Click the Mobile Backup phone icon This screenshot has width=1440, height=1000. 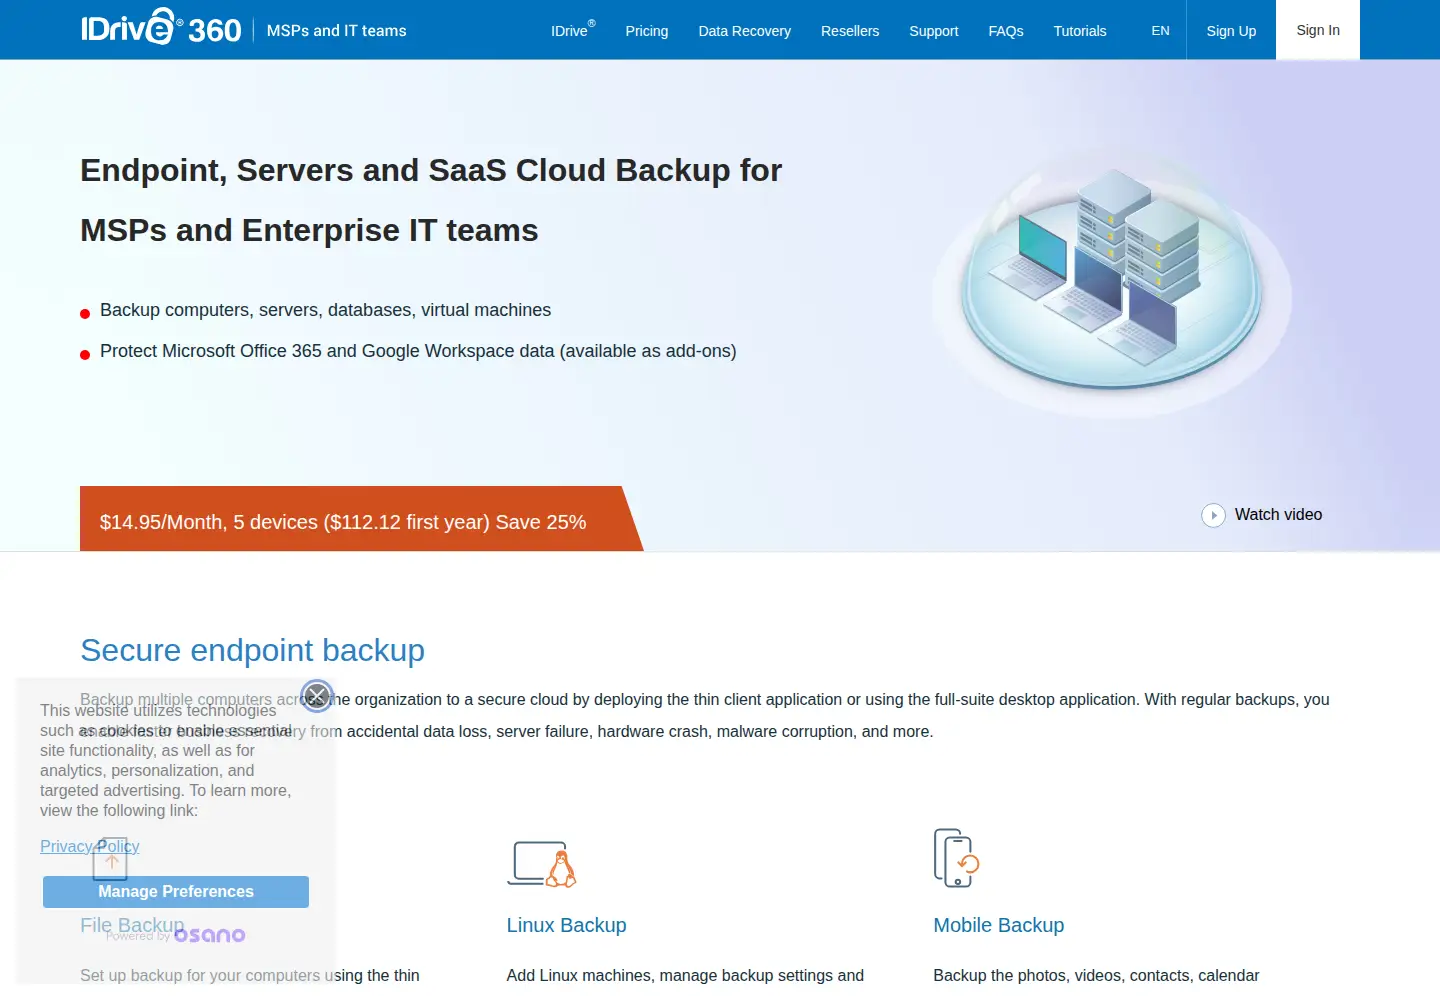tap(956, 858)
